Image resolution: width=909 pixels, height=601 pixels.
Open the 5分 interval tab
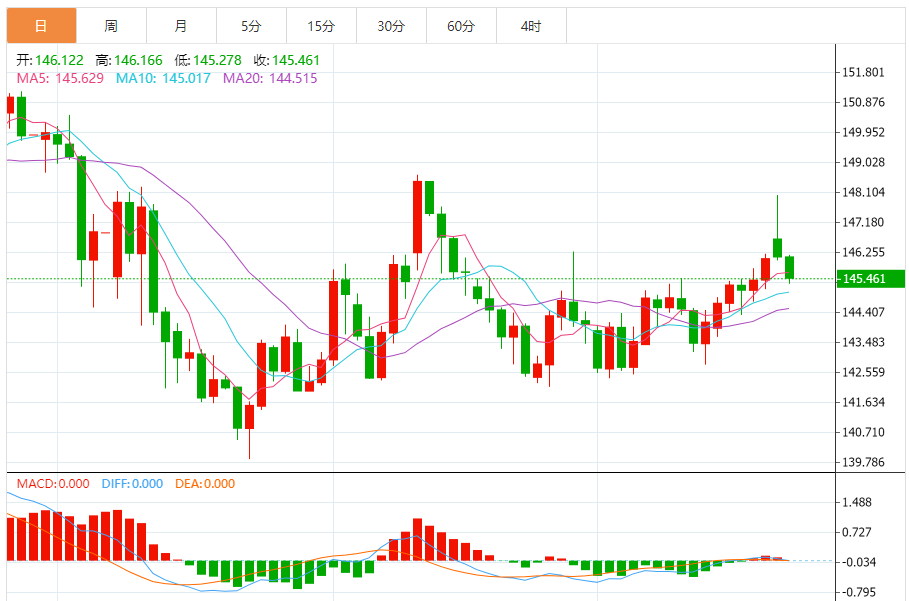pos(252,26)
